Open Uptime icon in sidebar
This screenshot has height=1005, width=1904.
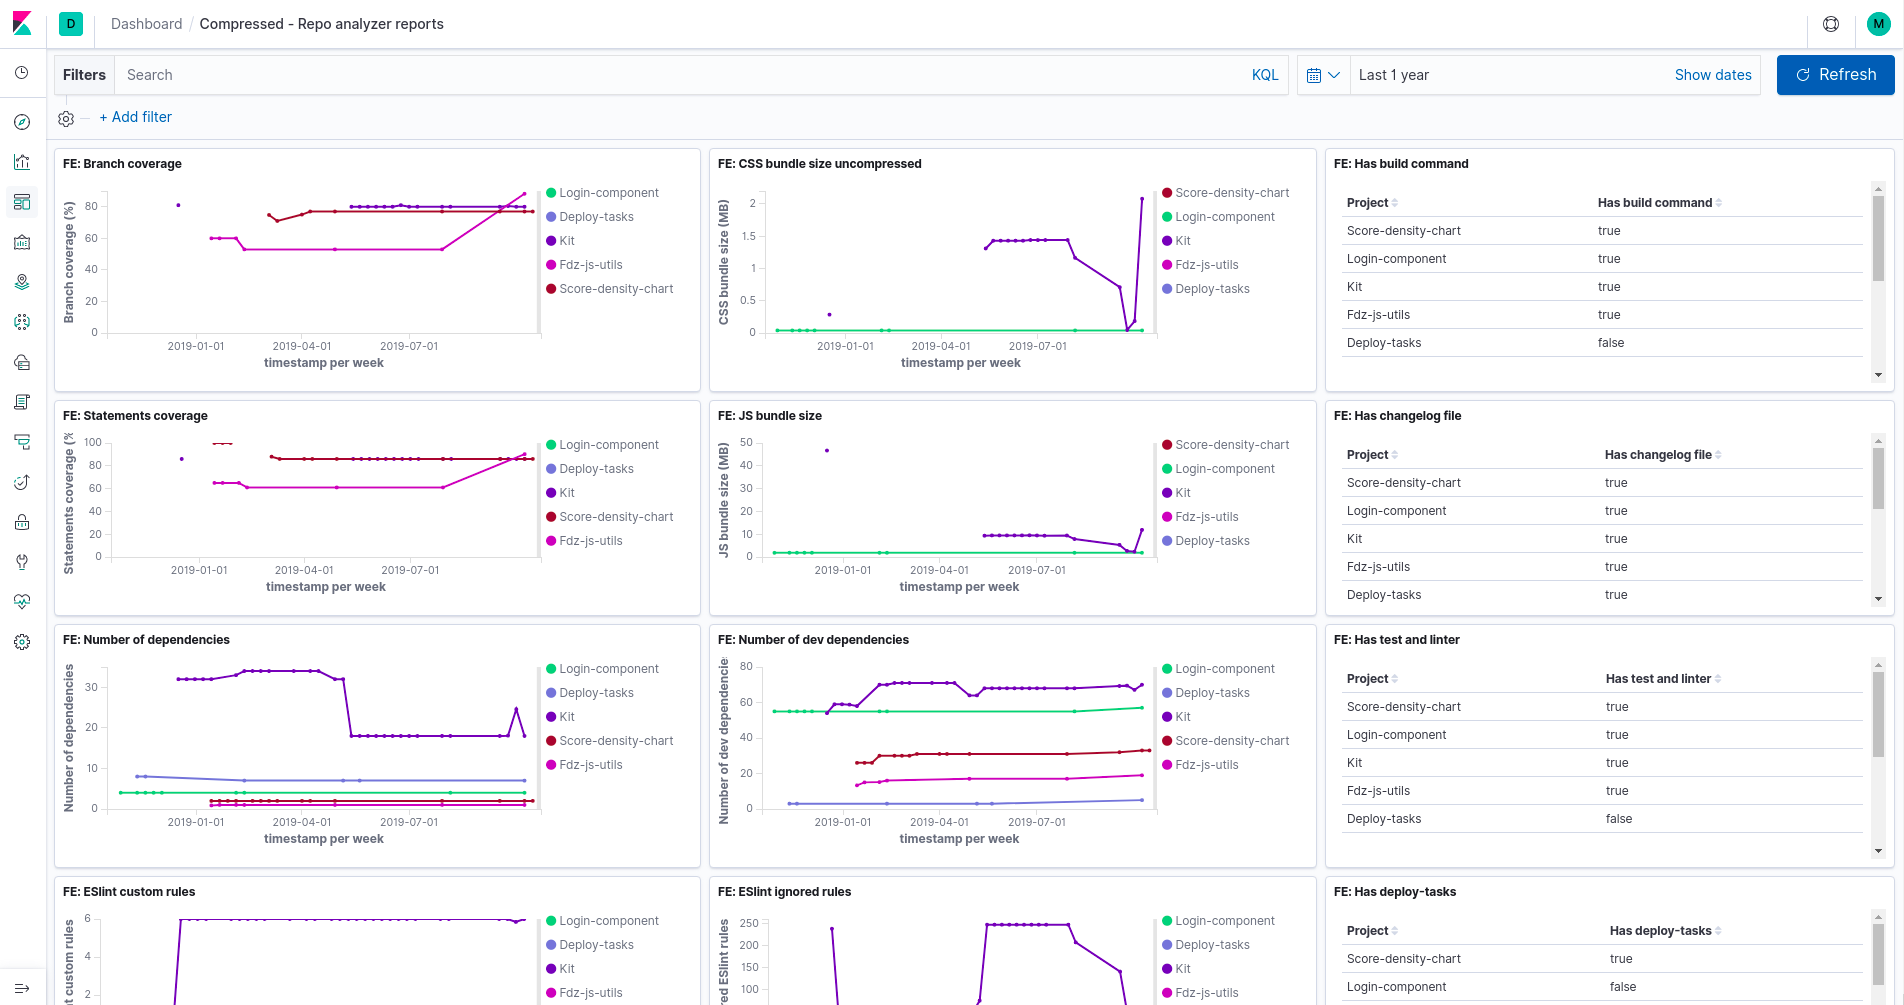[x=22, y=482]
